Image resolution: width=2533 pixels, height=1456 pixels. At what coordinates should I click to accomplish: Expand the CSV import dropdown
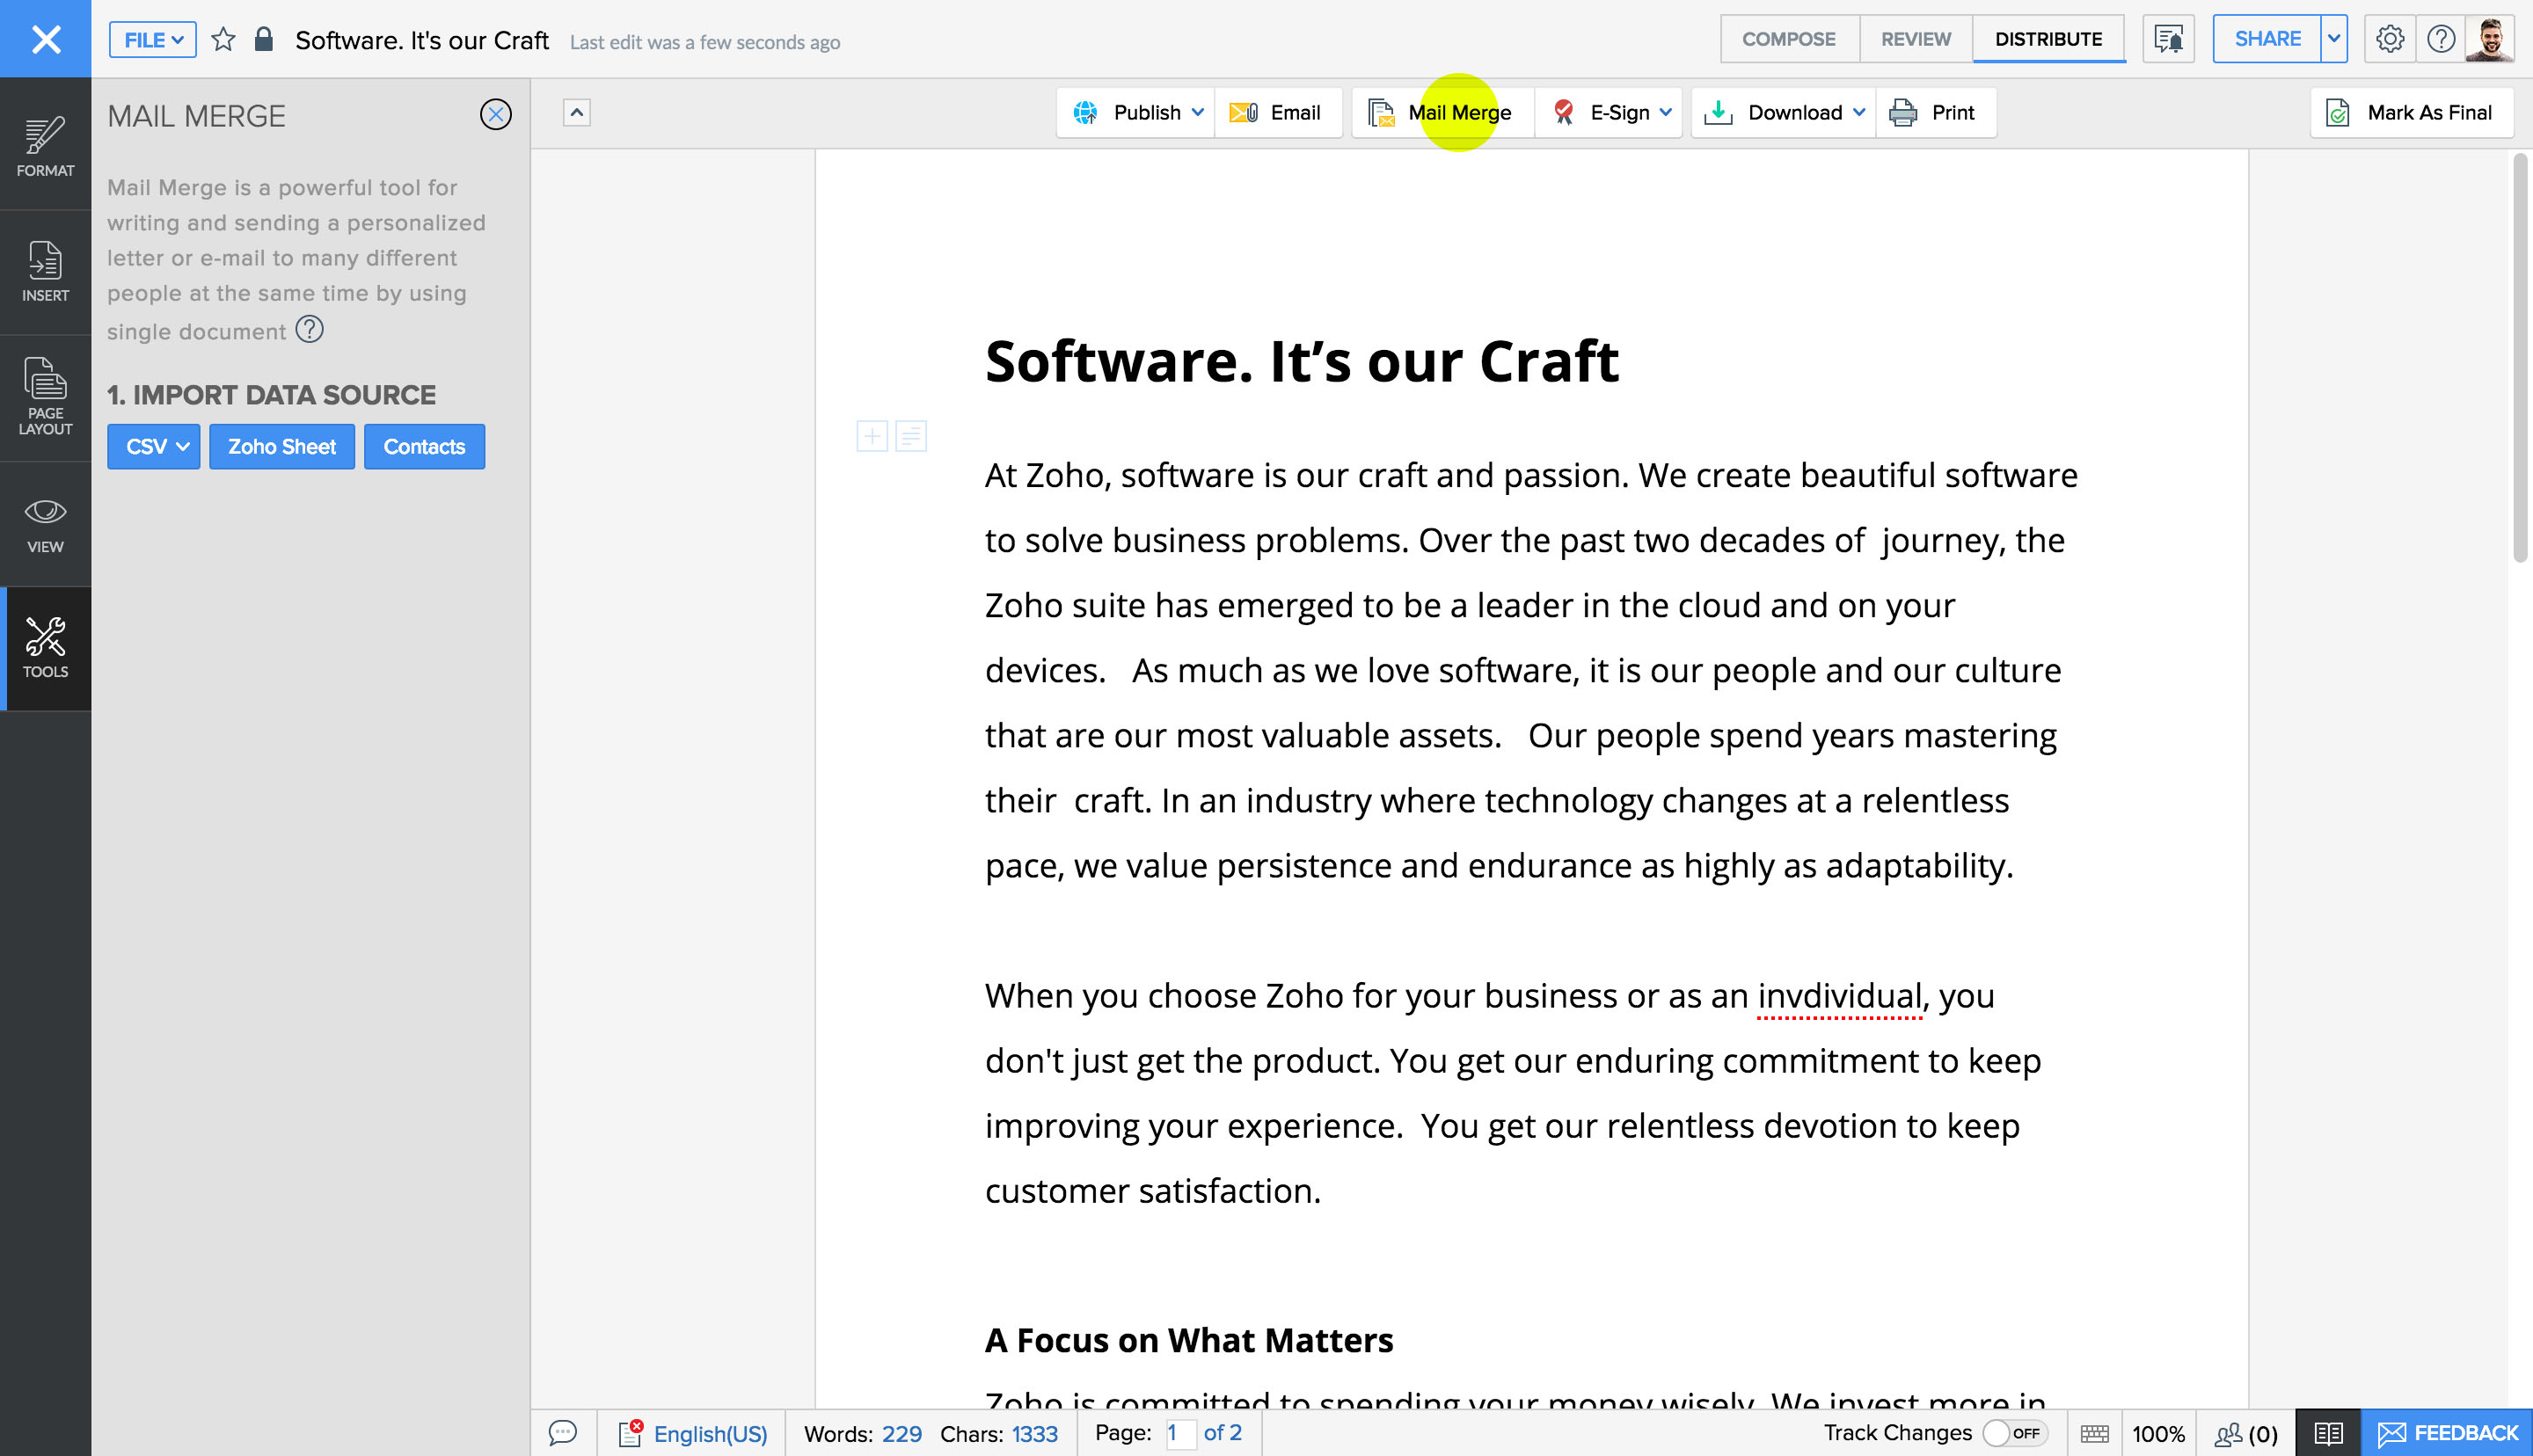[x=154, y=447]
